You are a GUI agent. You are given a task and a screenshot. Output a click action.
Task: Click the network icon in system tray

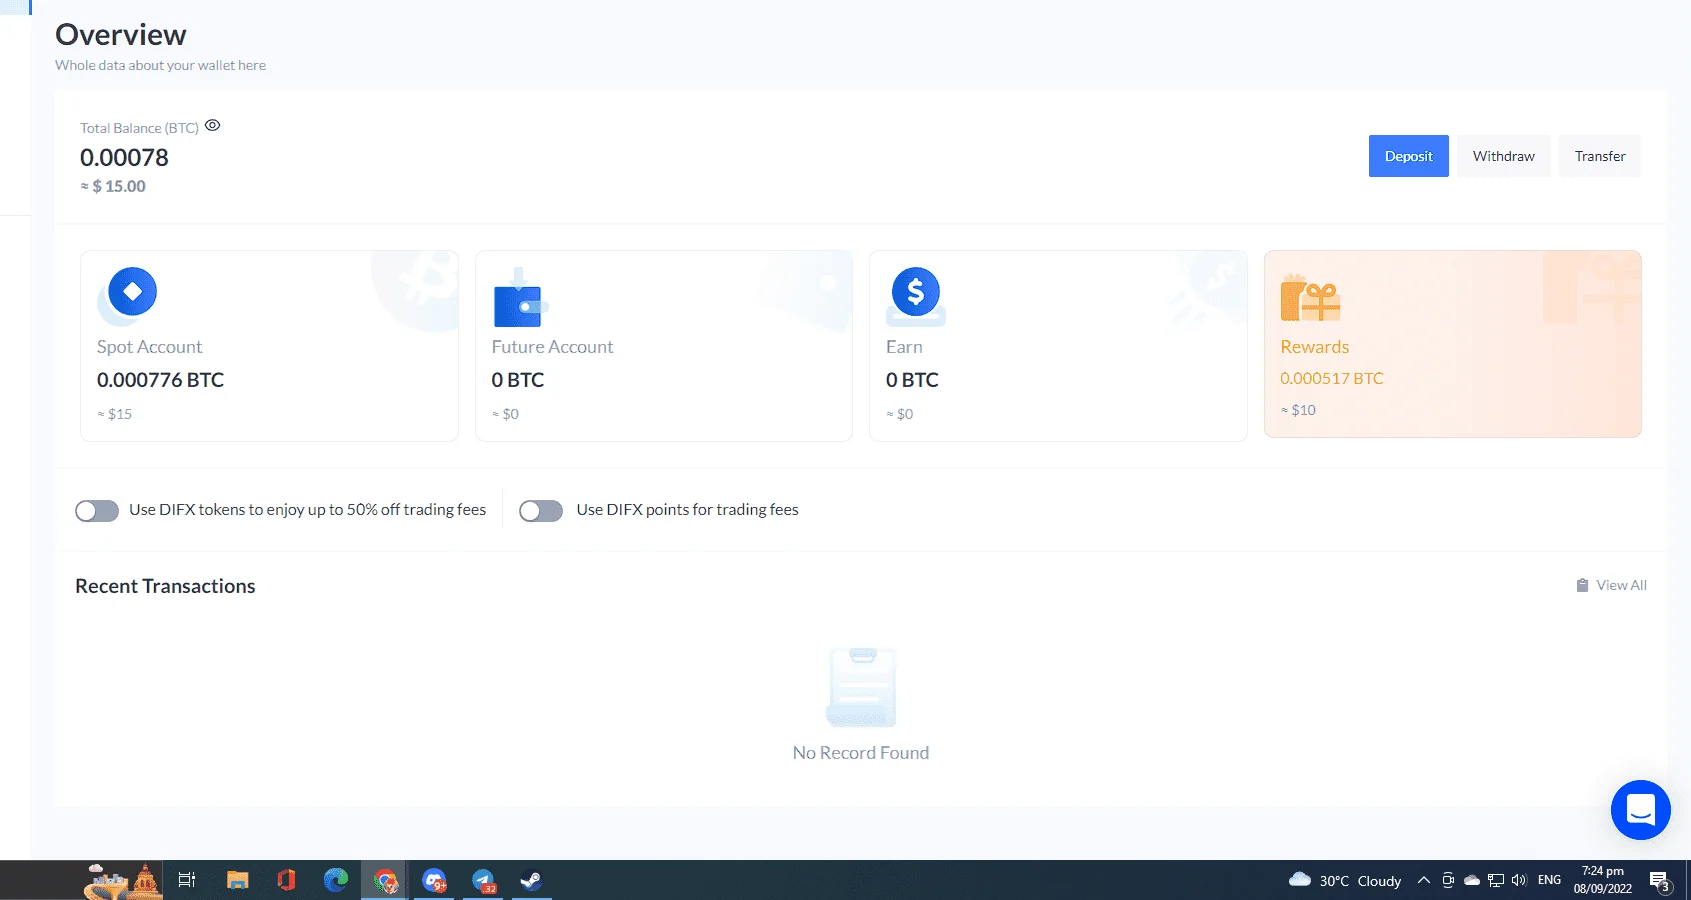pos(1496,880)
